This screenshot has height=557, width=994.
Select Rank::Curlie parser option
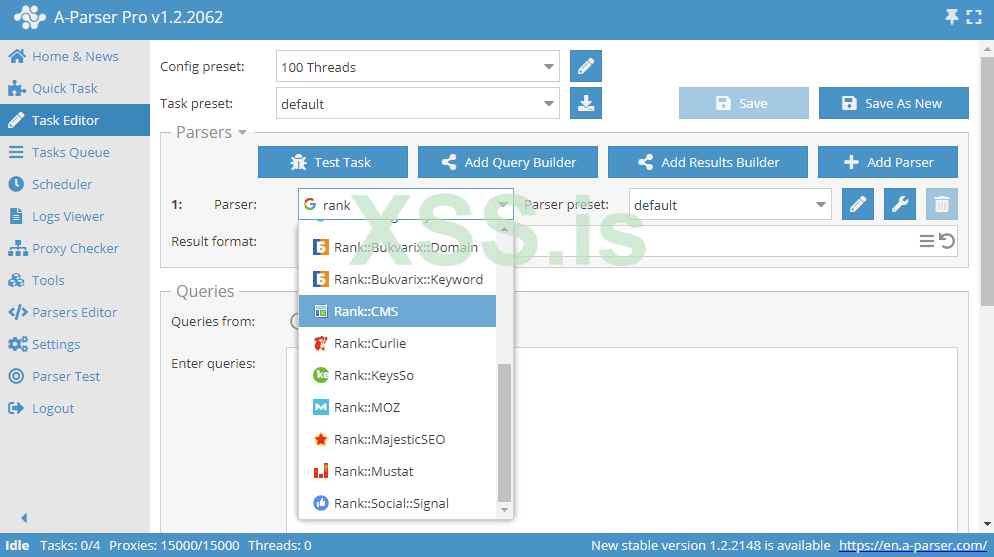[397, 343]
